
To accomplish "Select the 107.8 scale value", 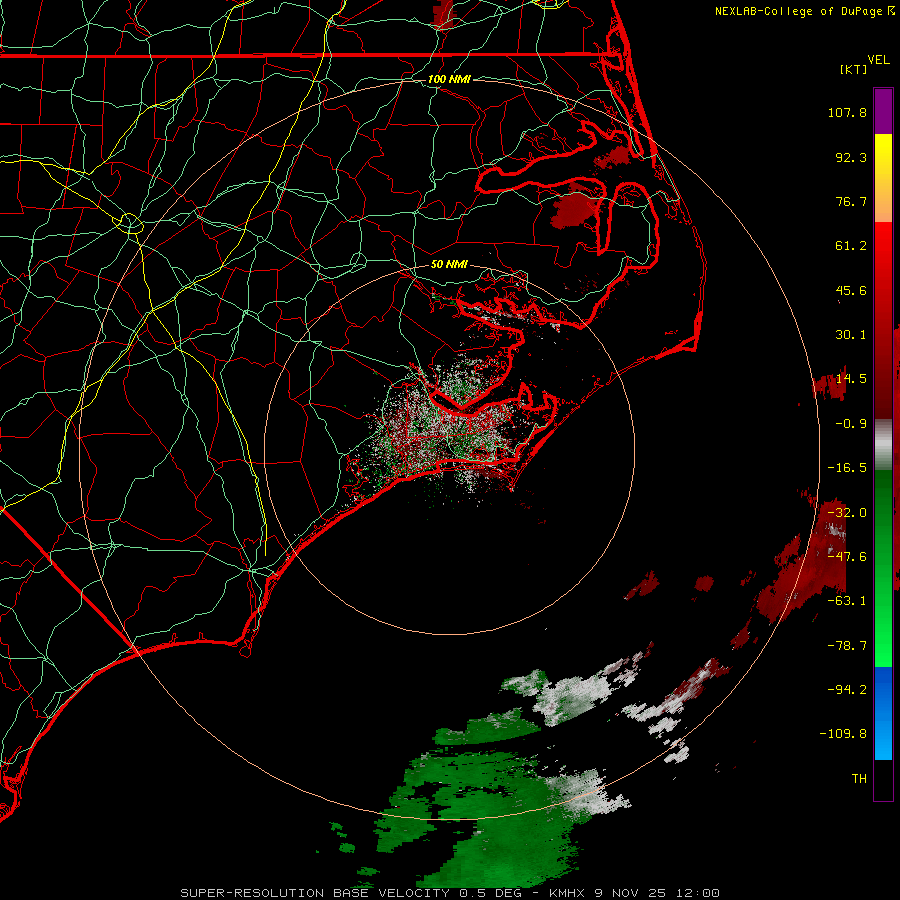I will coord(847,112).
